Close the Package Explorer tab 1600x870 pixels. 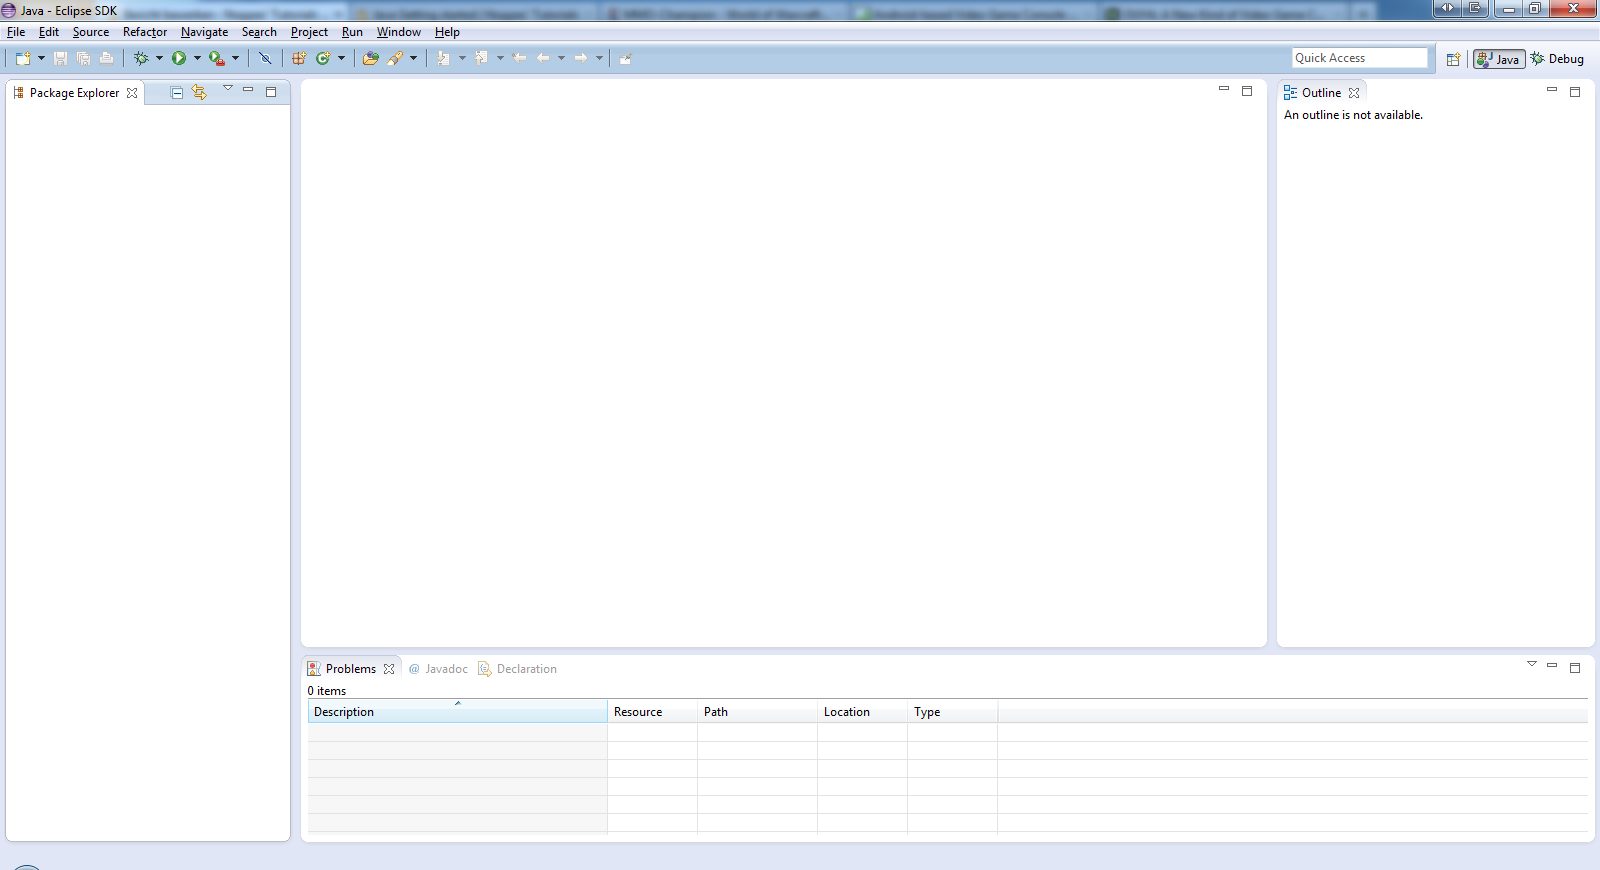(132, 93)
